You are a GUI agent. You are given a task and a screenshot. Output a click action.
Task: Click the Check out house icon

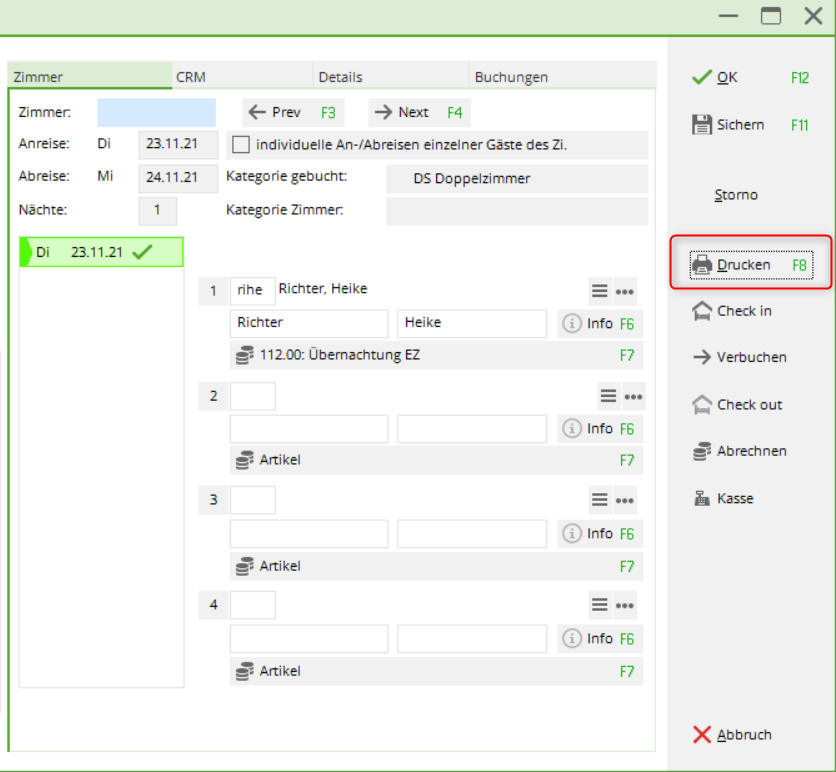click(702, 405)
